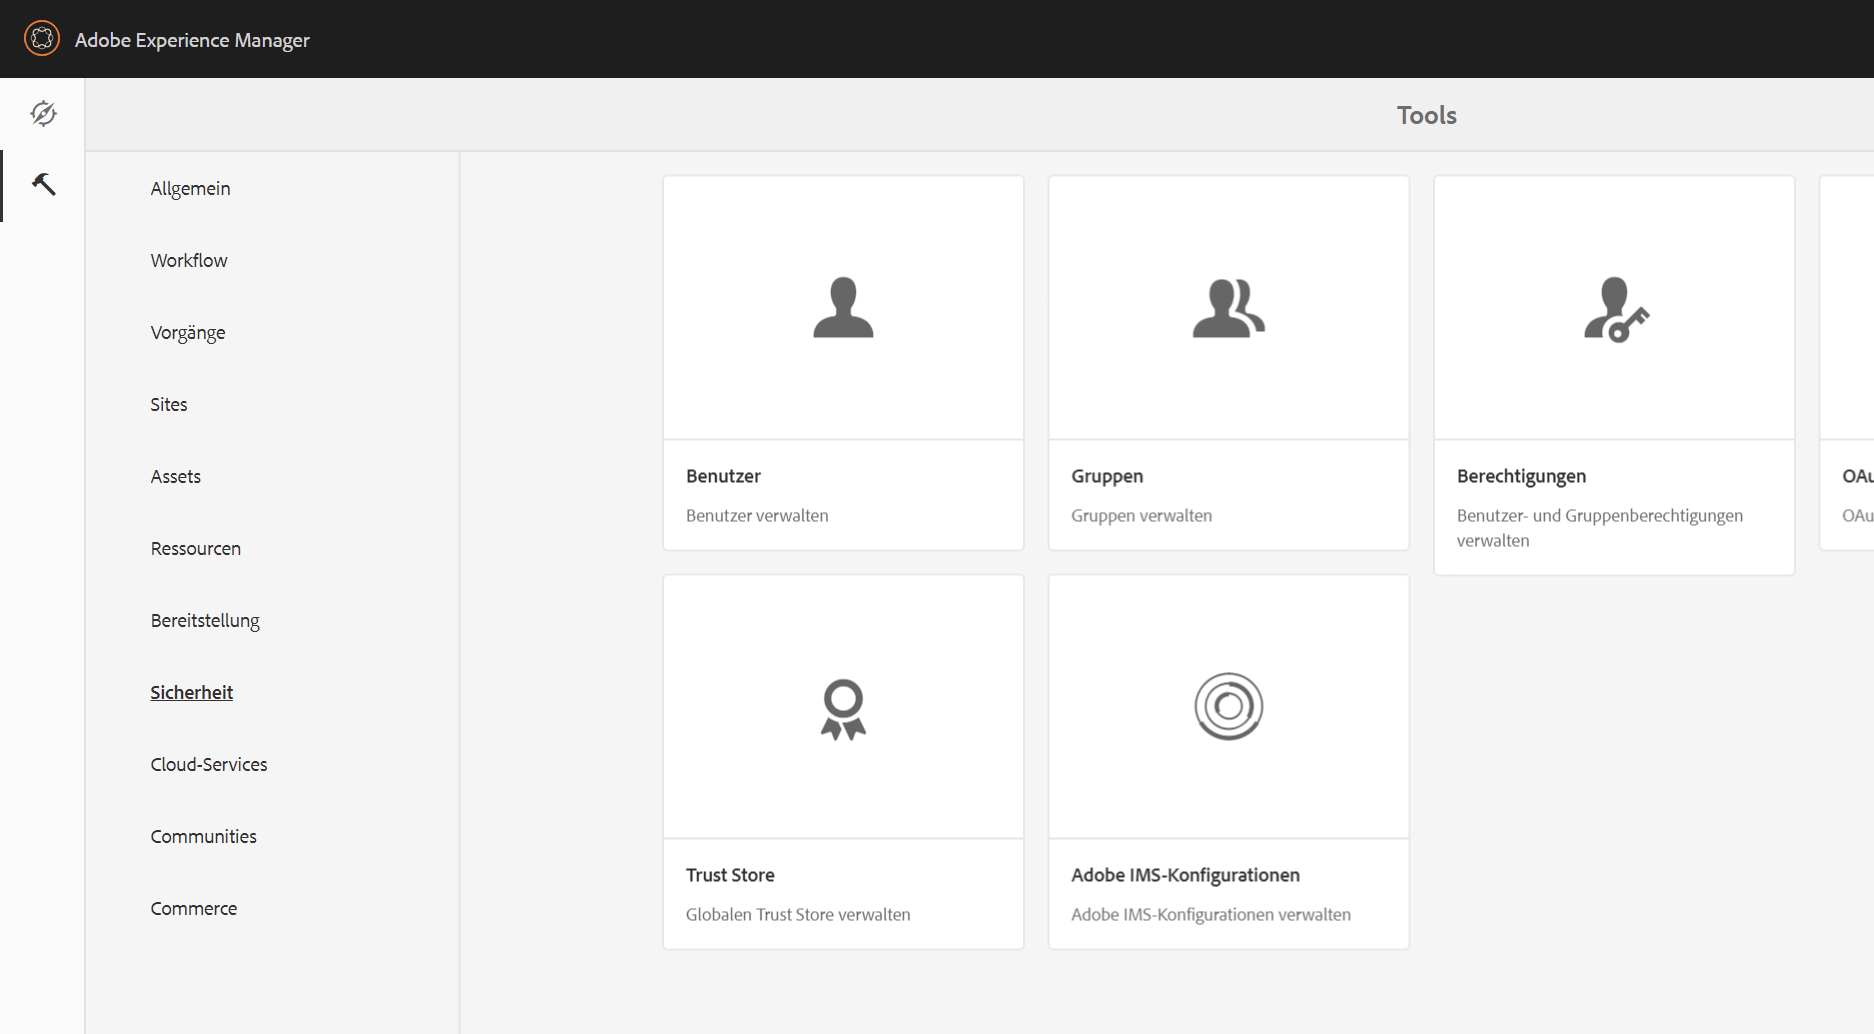The height and width of the screenshot is (1034, 1874).
Task: Click the Benutzer single-user icon
Action: point(843,307)
